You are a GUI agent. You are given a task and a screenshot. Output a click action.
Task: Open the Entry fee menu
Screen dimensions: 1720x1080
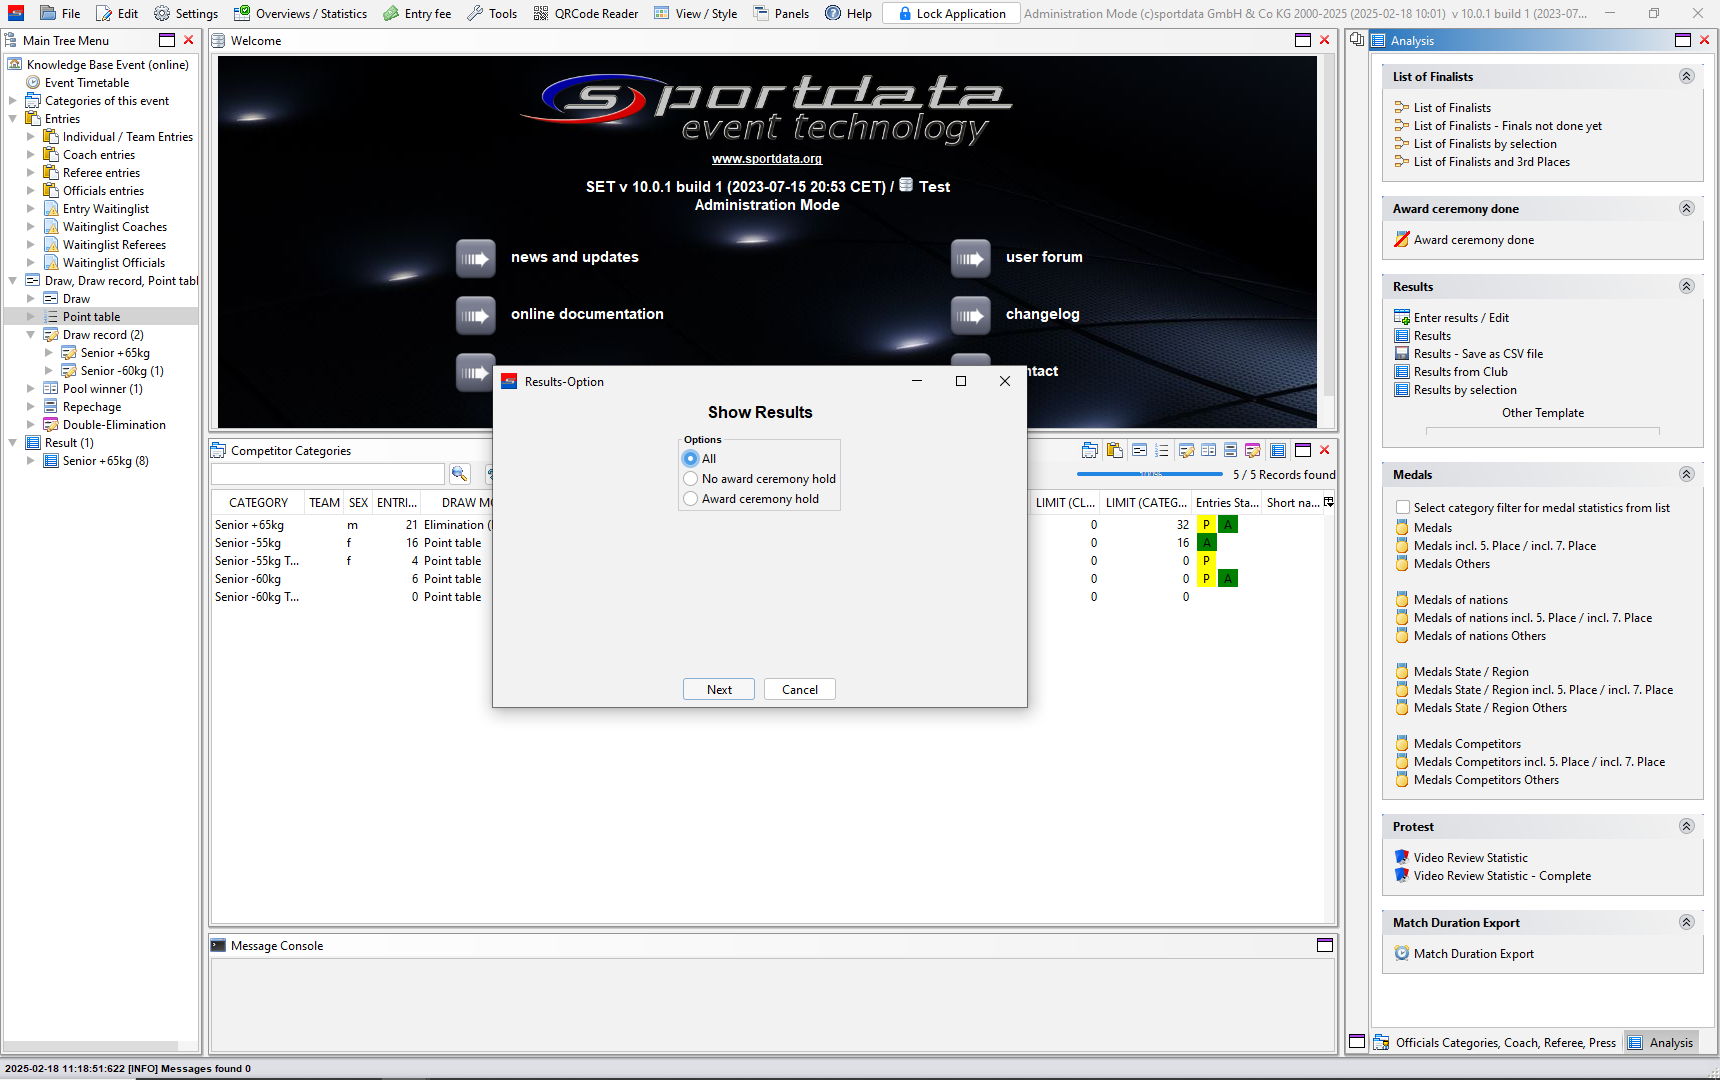[417, 13]
